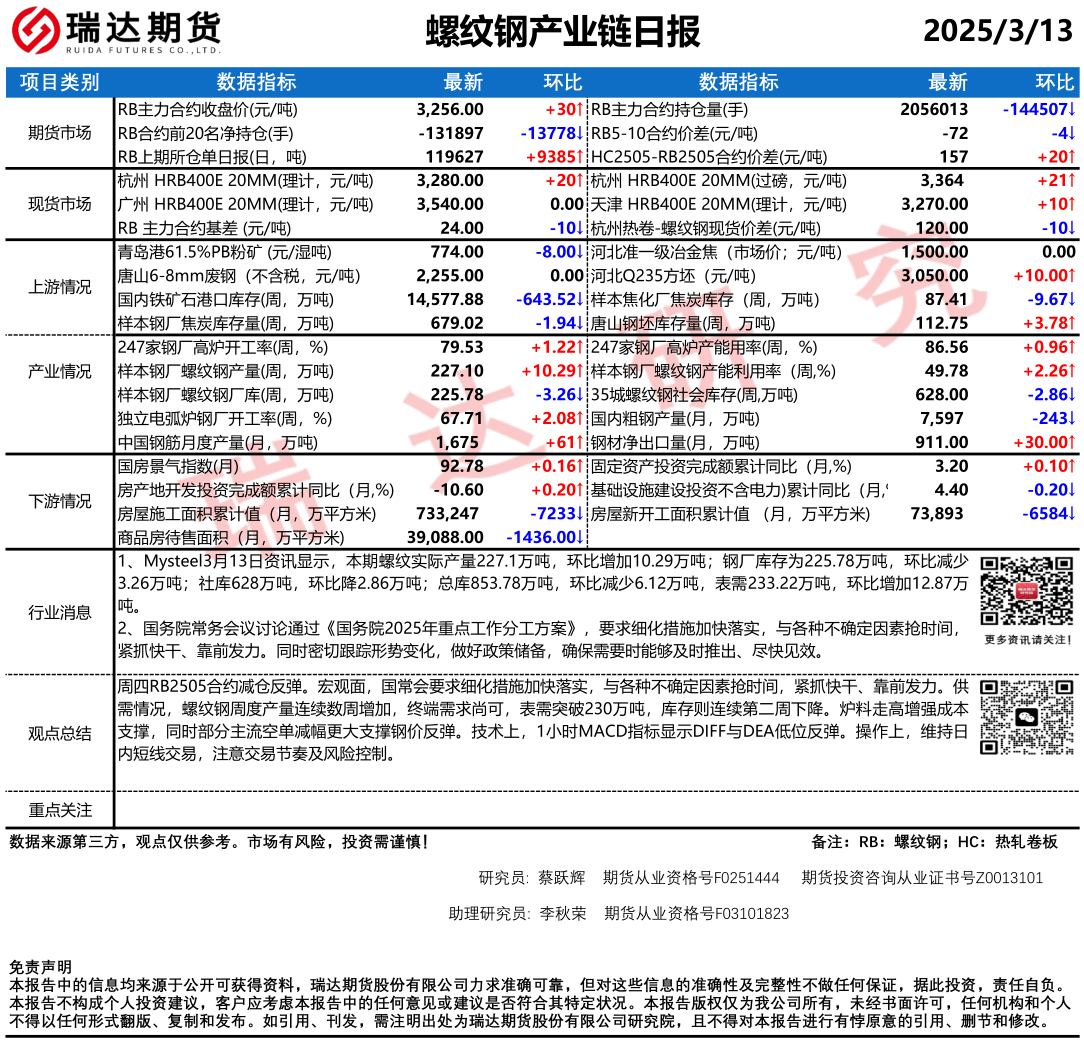Click the RB主力合约收盘价 value 3,256.00
1084x1042 pixels.
click(x=449, y=109)
